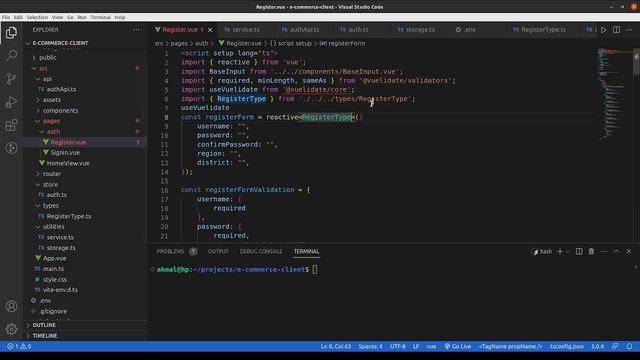Open the Manage gear icon
This screenshot has height=360, width=640.
coord(11,329)
